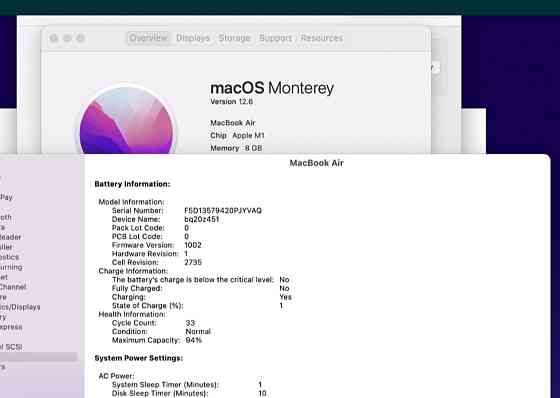This screenshot has height=398, width=560.
Task: Click the Condition value 'Normal'
Action: click(x=198, y=332)
